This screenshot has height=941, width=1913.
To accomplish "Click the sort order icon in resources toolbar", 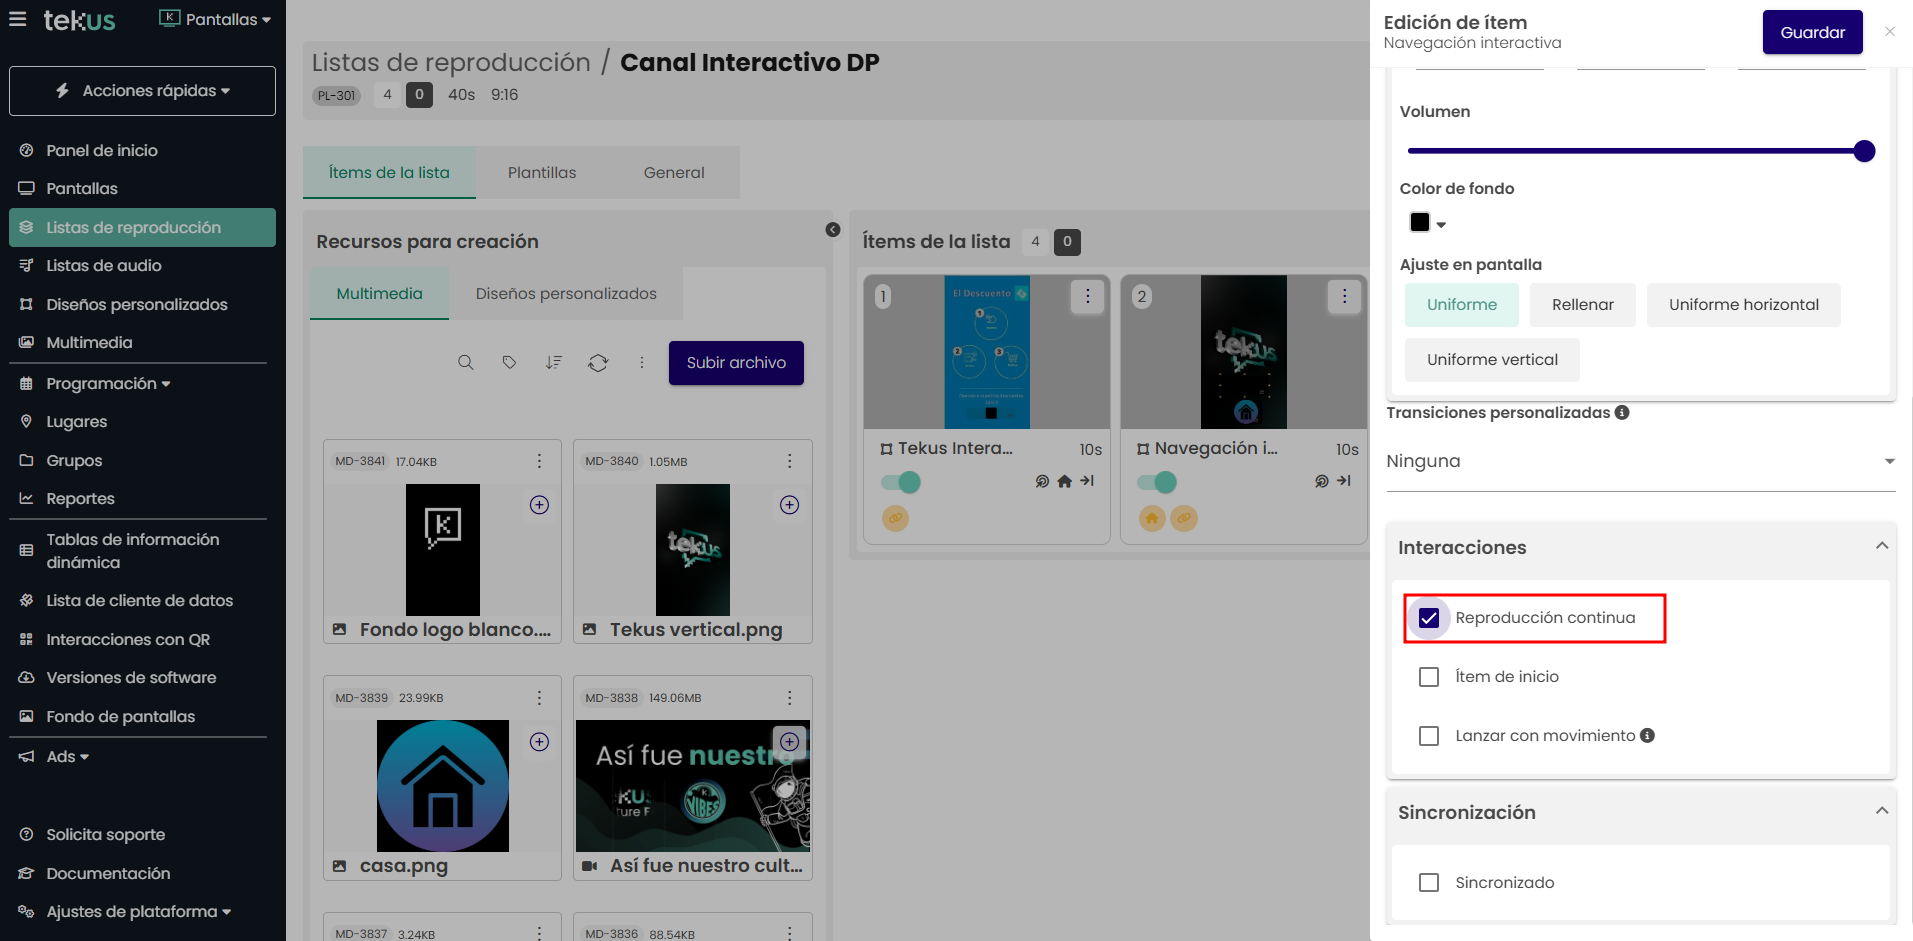I will 553,363.
